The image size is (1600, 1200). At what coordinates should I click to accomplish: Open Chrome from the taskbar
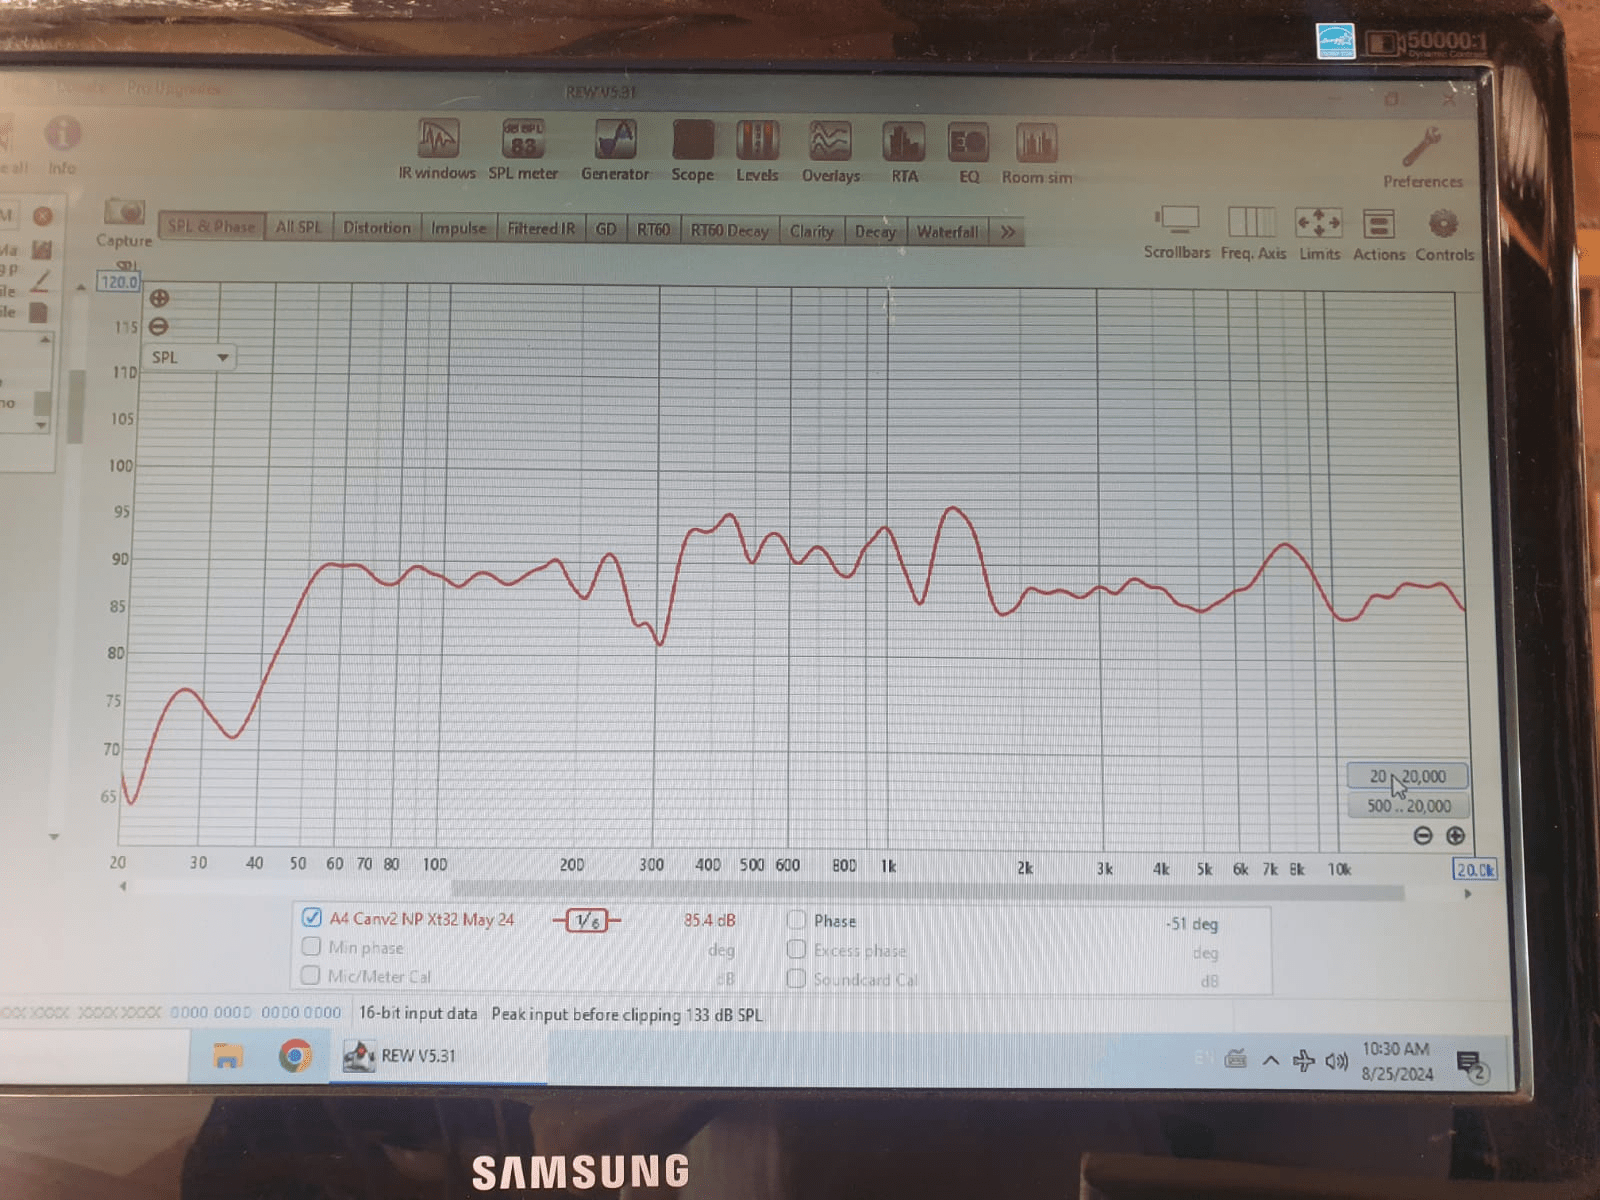295,1056
